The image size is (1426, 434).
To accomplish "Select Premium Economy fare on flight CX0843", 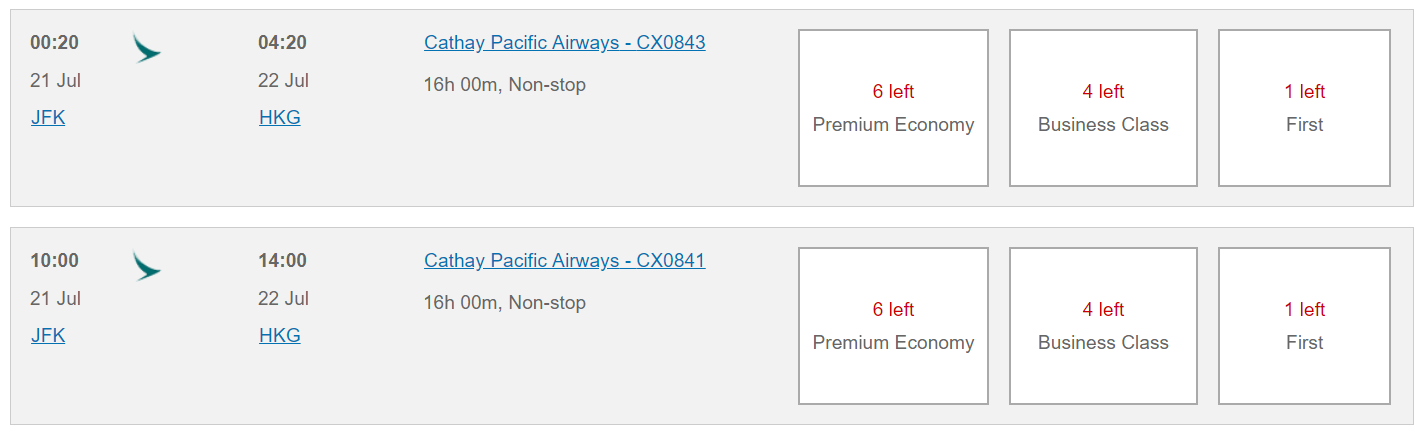I will click(893, 108).
